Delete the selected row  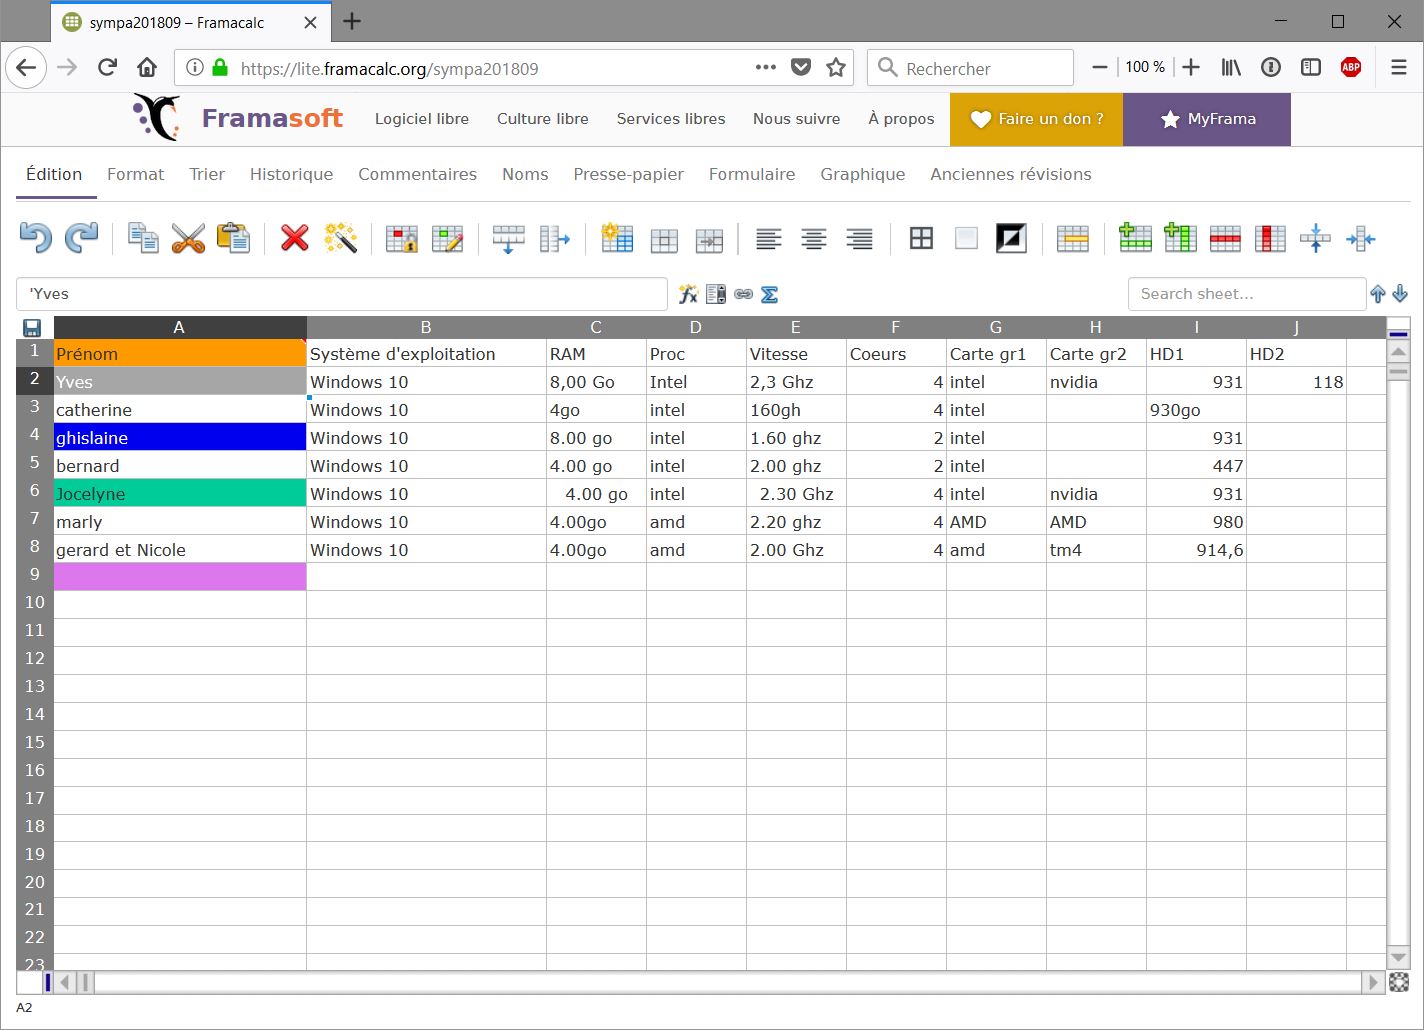tap(1225, 238)
